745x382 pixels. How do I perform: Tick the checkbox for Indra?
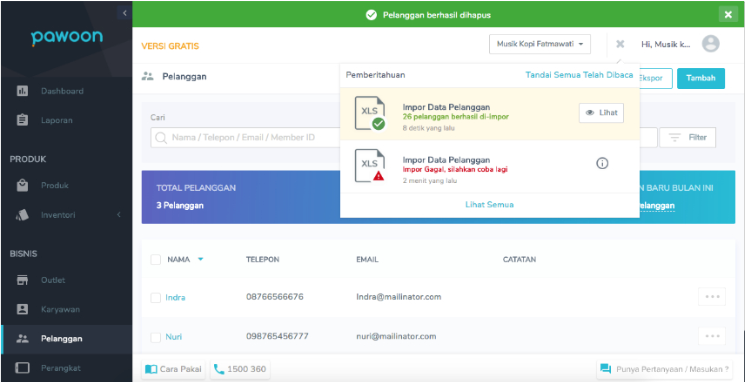156,298
